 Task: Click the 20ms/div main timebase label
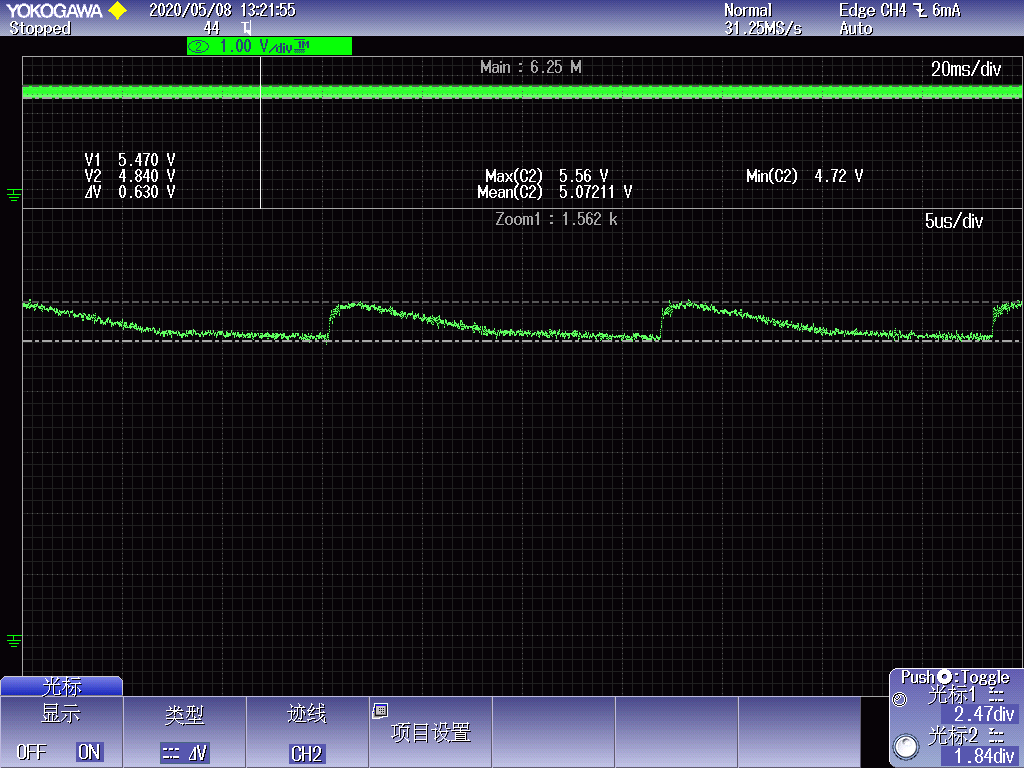pyautogui.click(x=966, y=69)
